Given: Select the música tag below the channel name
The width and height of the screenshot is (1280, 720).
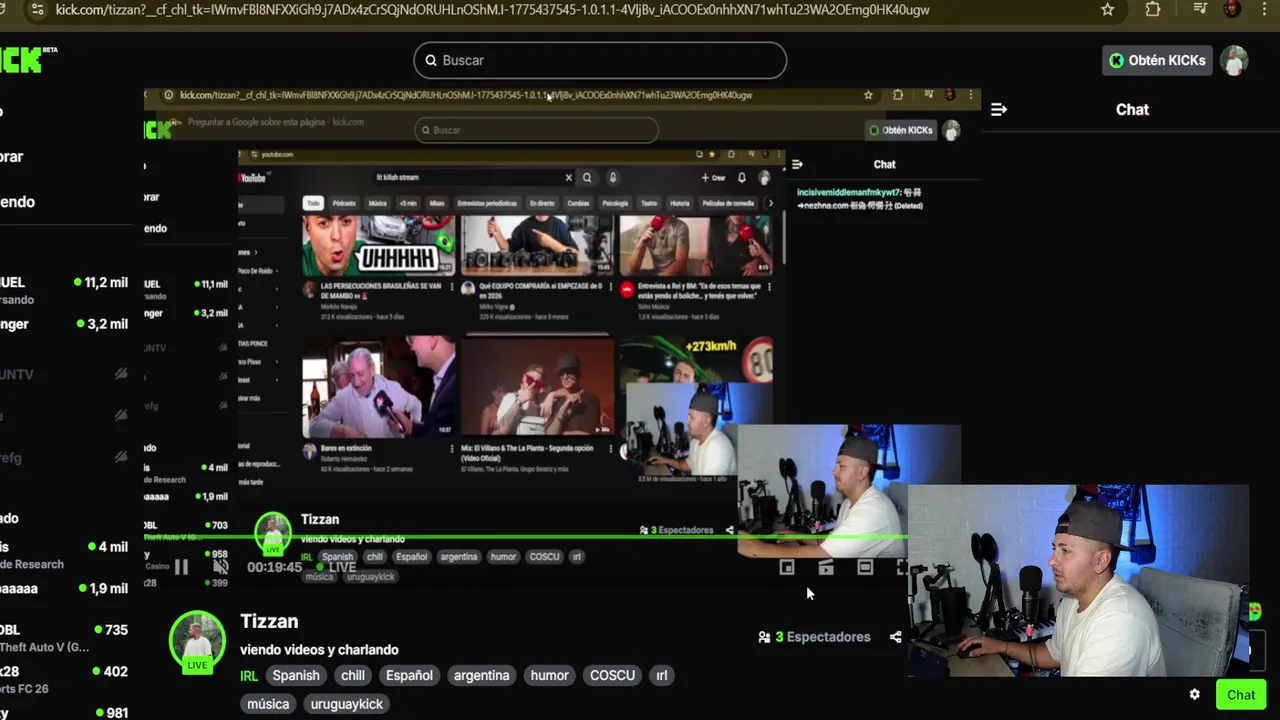Looking at the screenshot, I should coord(268,704).
